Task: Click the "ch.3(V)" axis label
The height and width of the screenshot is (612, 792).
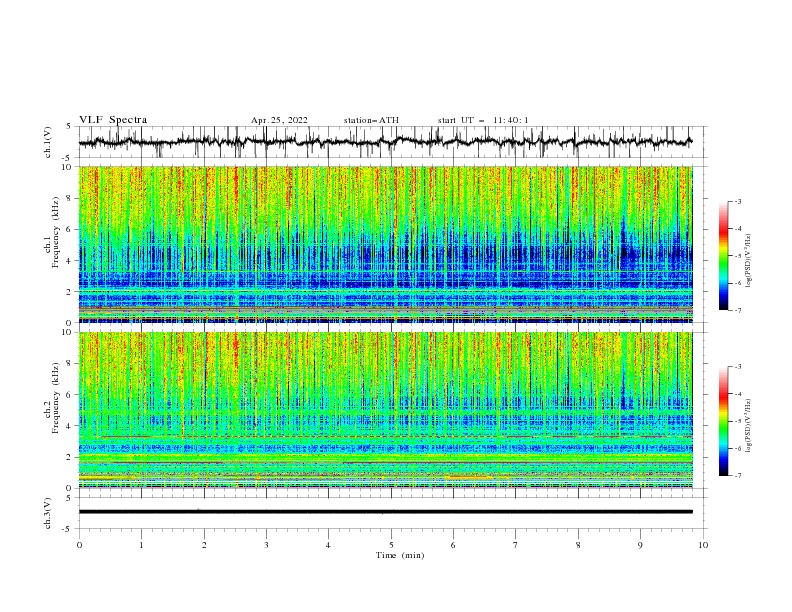Action: [48, 513]
